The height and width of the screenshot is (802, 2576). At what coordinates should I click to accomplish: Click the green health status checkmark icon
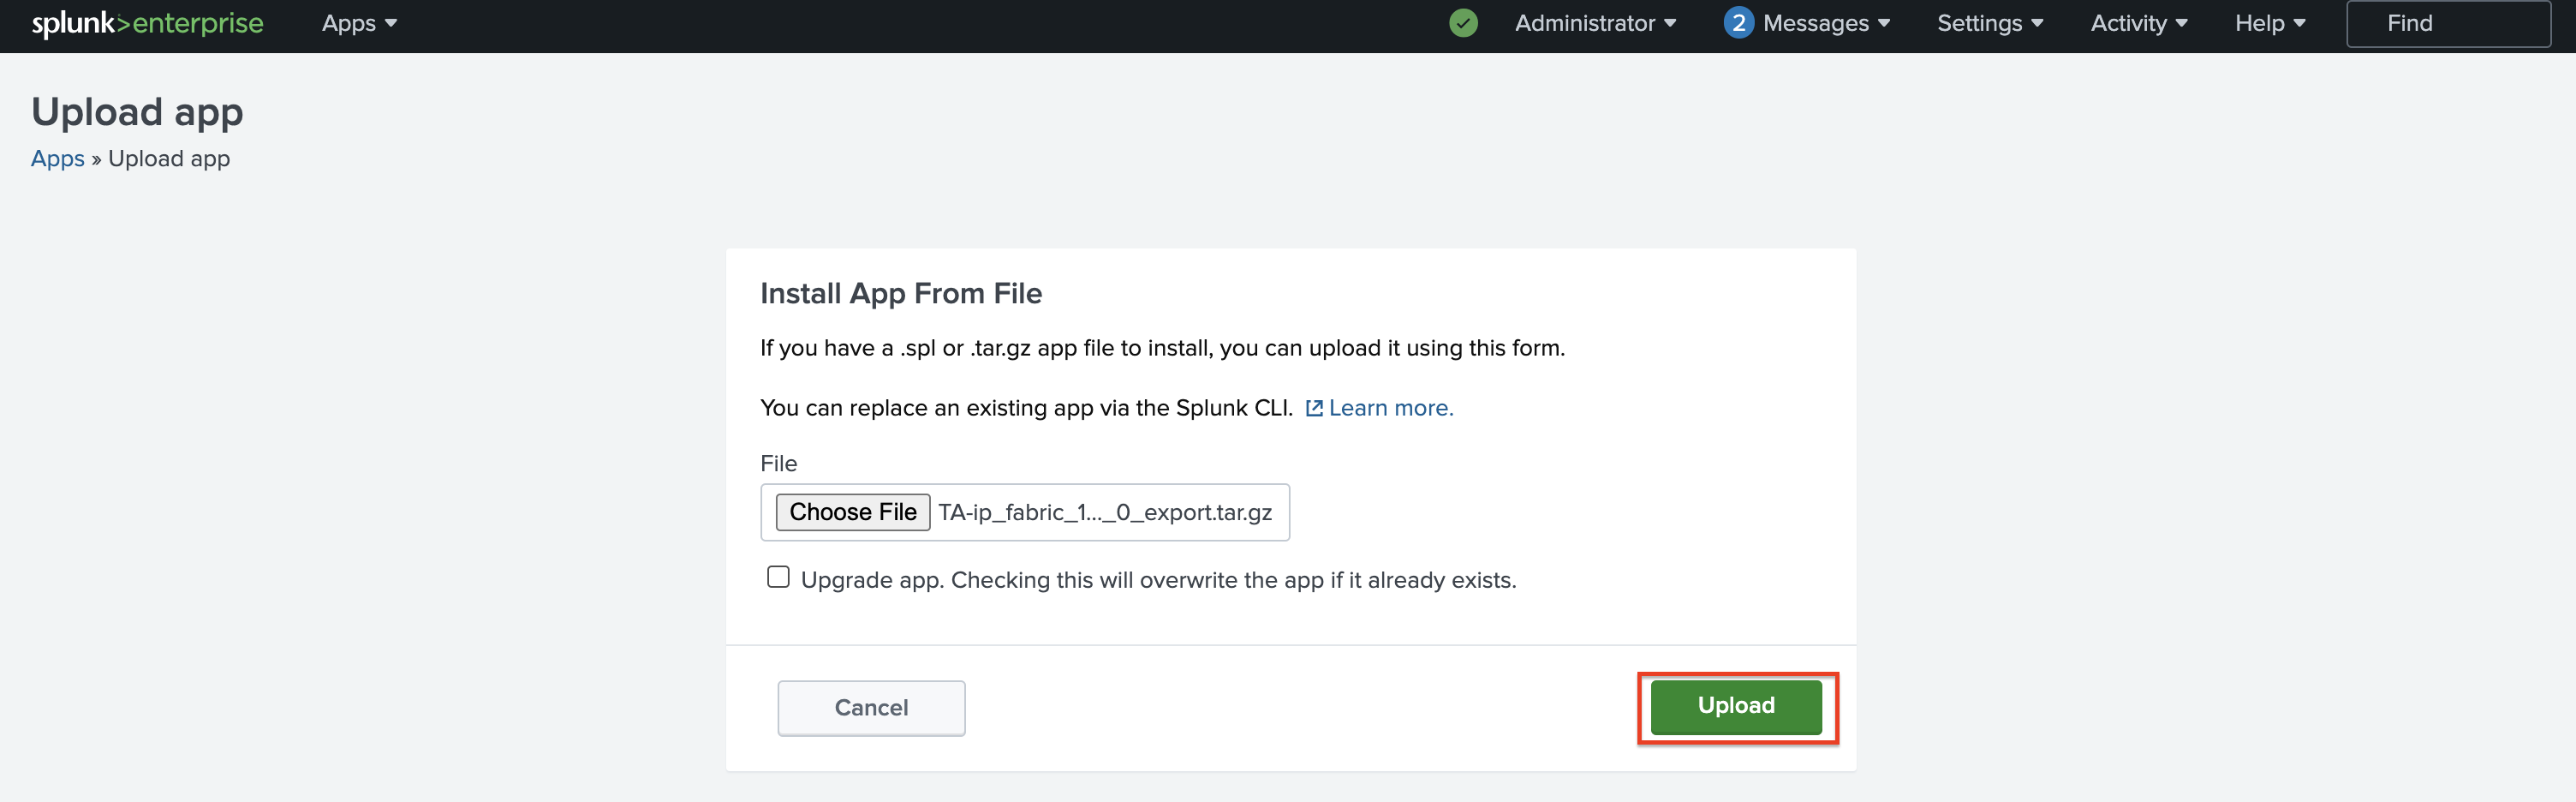pos(1463,23)
